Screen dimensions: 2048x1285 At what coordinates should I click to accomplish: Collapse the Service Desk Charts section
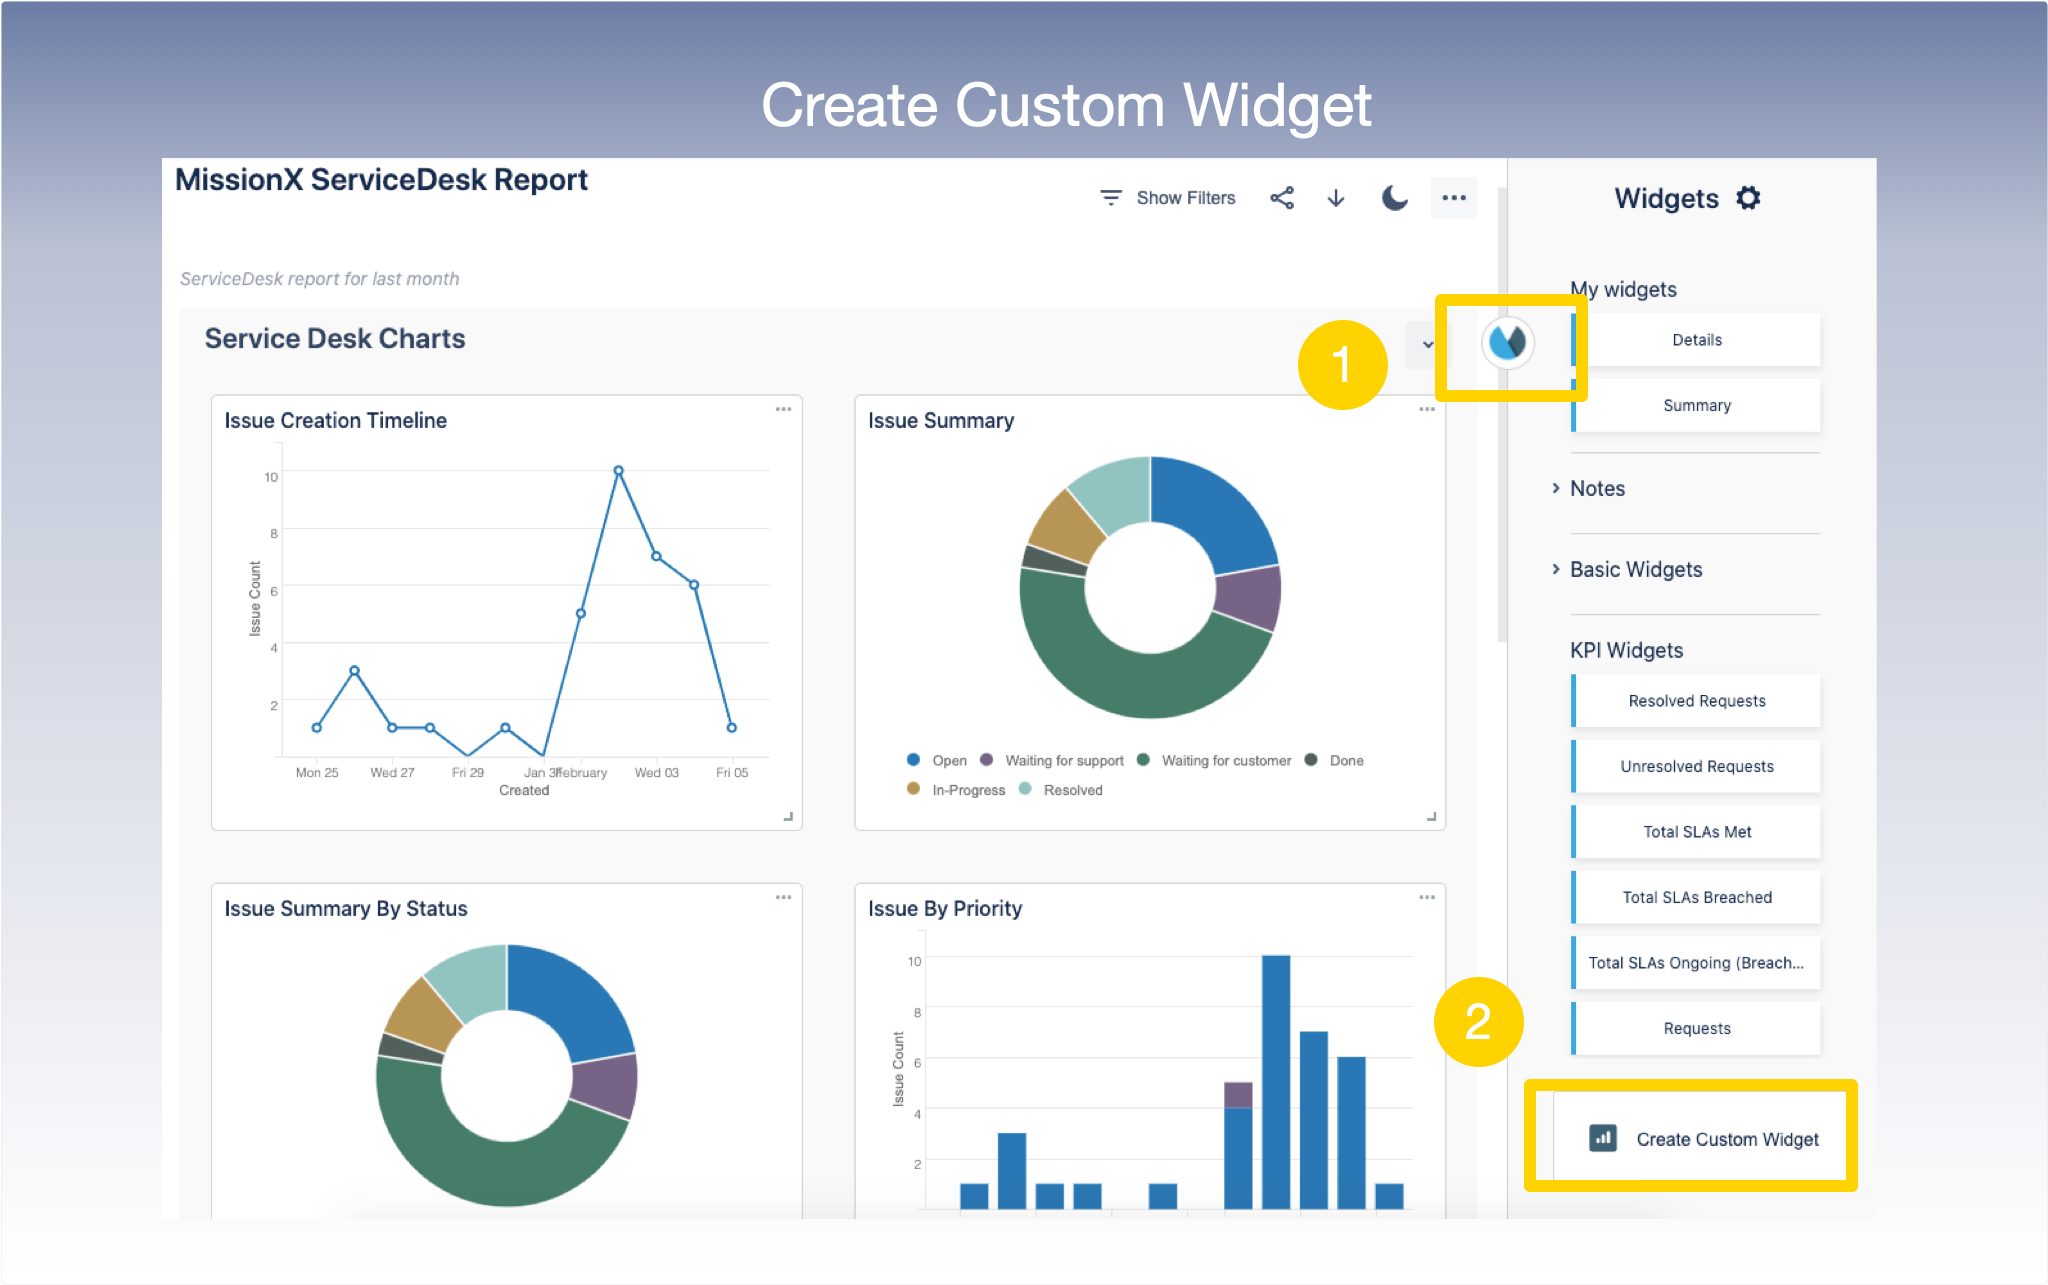pyautogui.click(x=1427, y=345)
